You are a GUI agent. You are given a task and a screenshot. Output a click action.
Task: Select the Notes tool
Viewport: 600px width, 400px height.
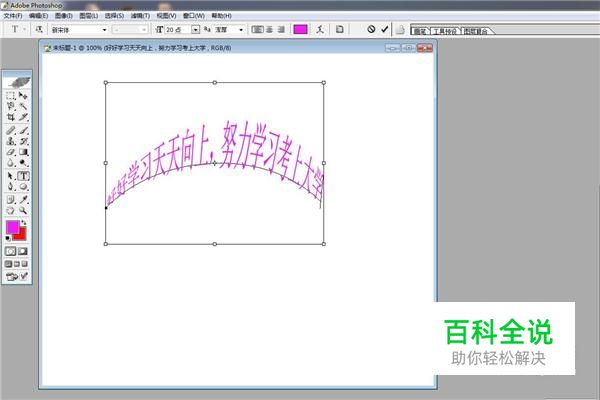click(11, 199)
